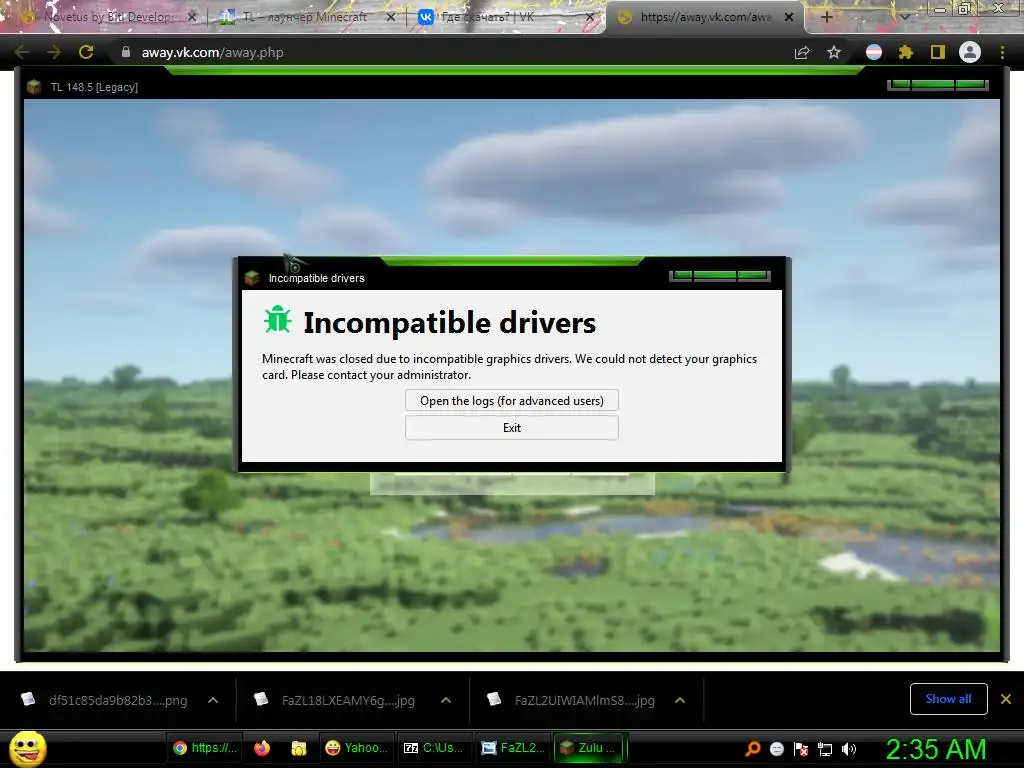Click the magnifier tray icon
Viewport: 1024px width, 768px height.
753,748
